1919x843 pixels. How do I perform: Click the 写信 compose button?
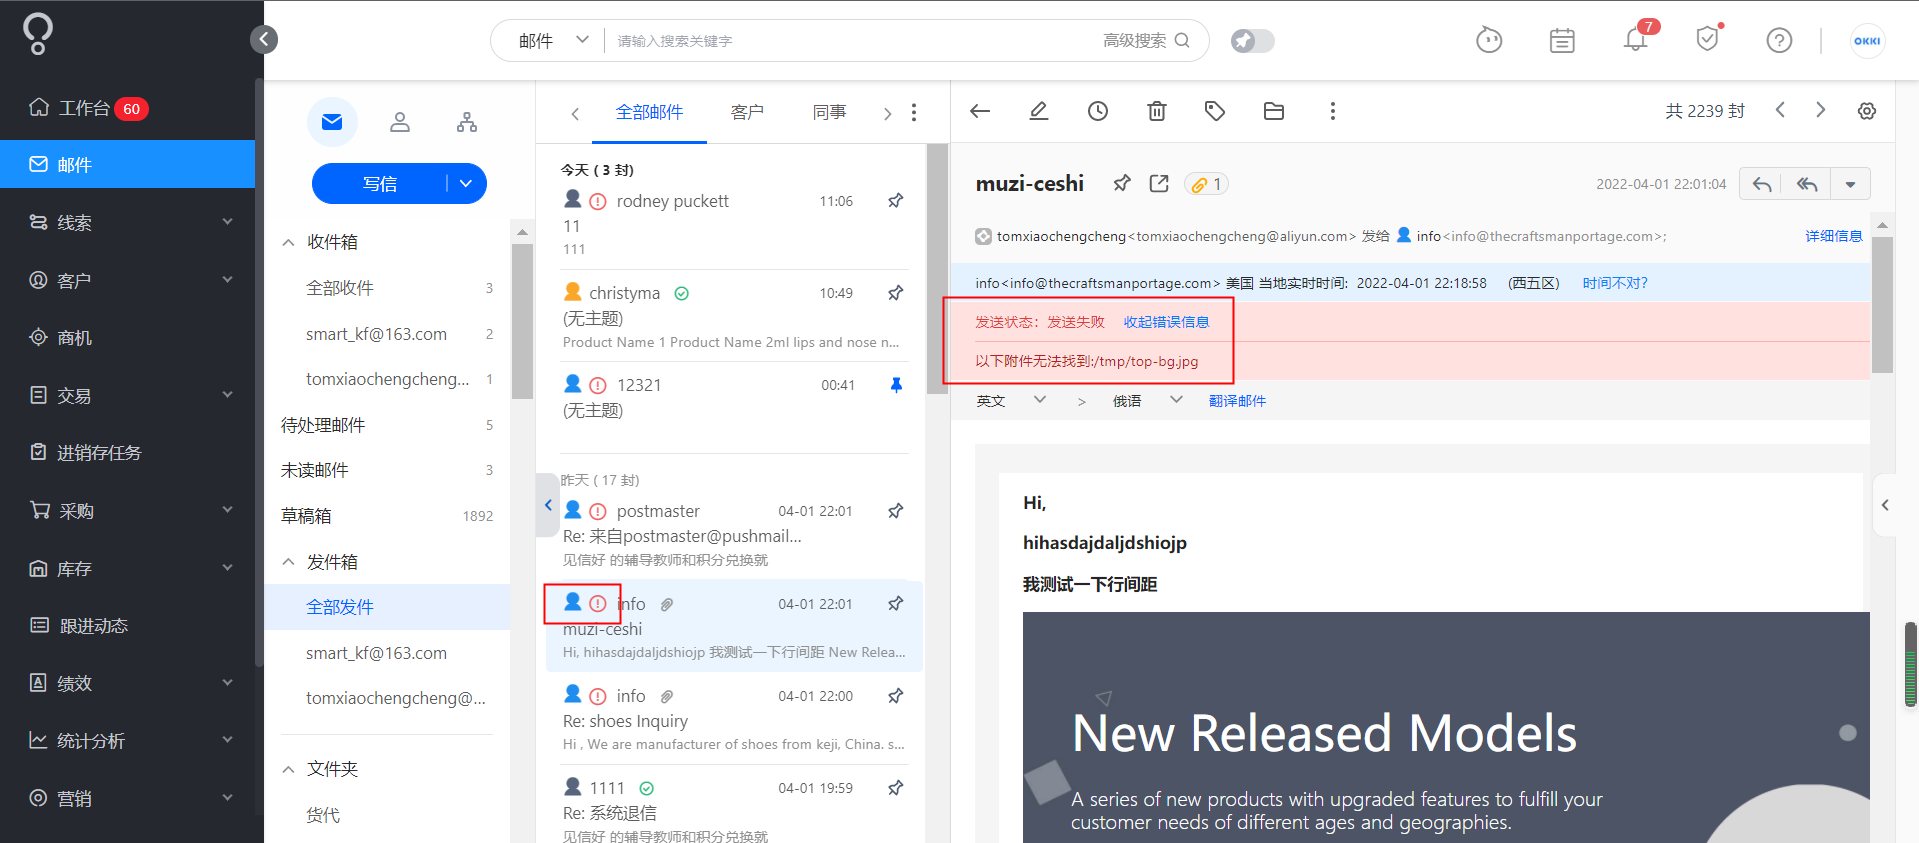pyautogui.click(x=380, y=183)
